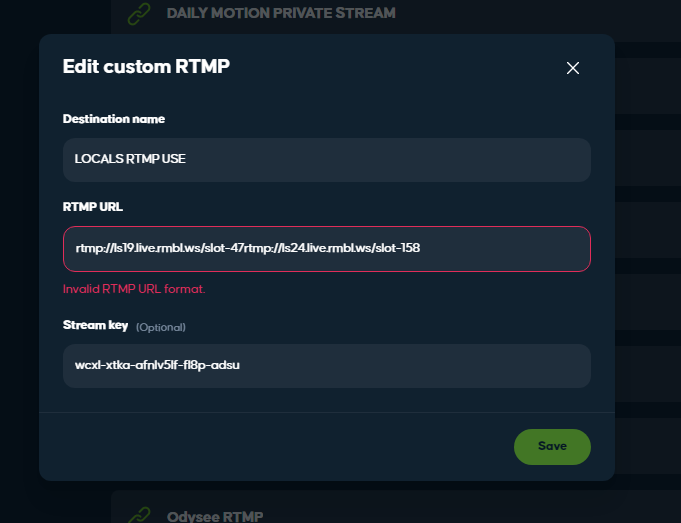Click the (Optional) hint text
Viewport: 681px width, 523px height.
[x=161, y=327]
